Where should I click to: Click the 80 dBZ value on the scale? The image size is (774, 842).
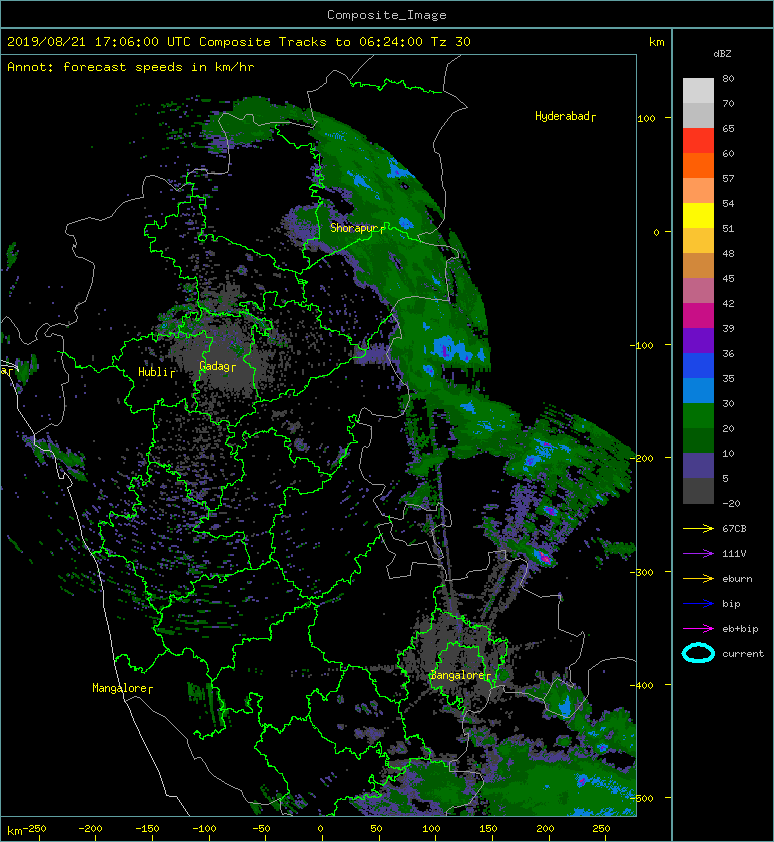click(x=728, y=78)
